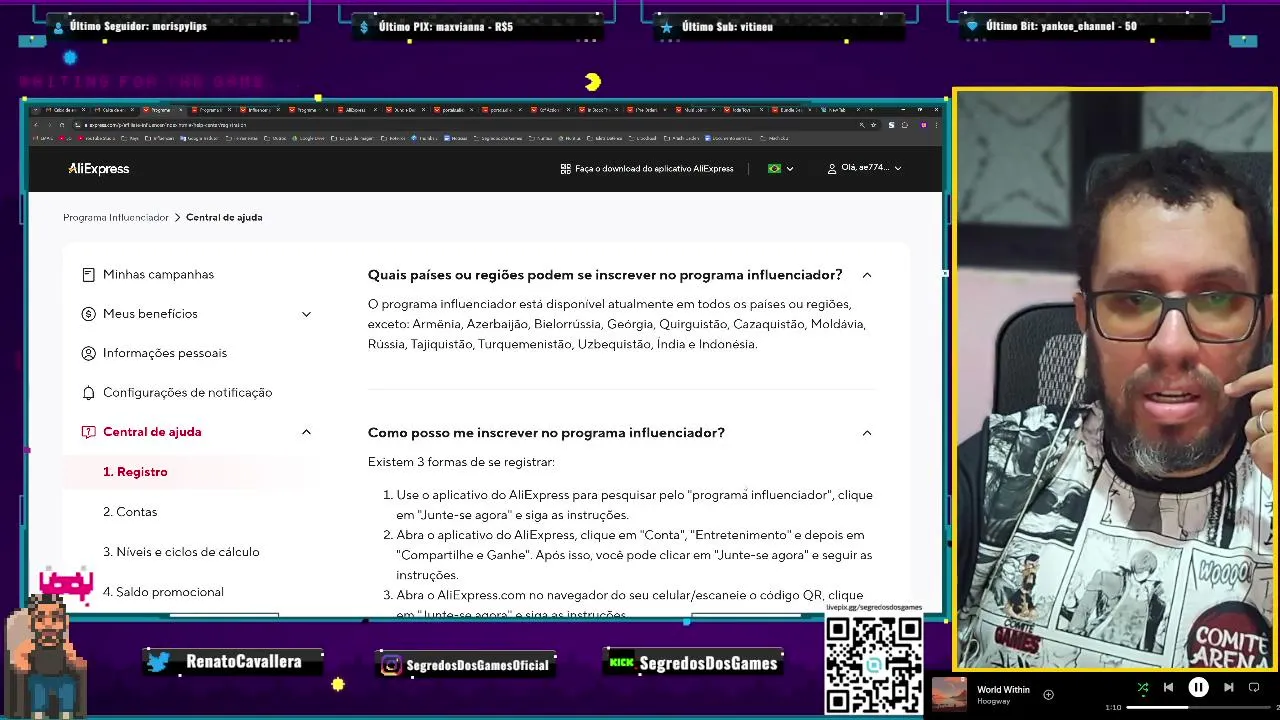Collapse the 'Como posso me inscrever' question chevron

point(867,433)
